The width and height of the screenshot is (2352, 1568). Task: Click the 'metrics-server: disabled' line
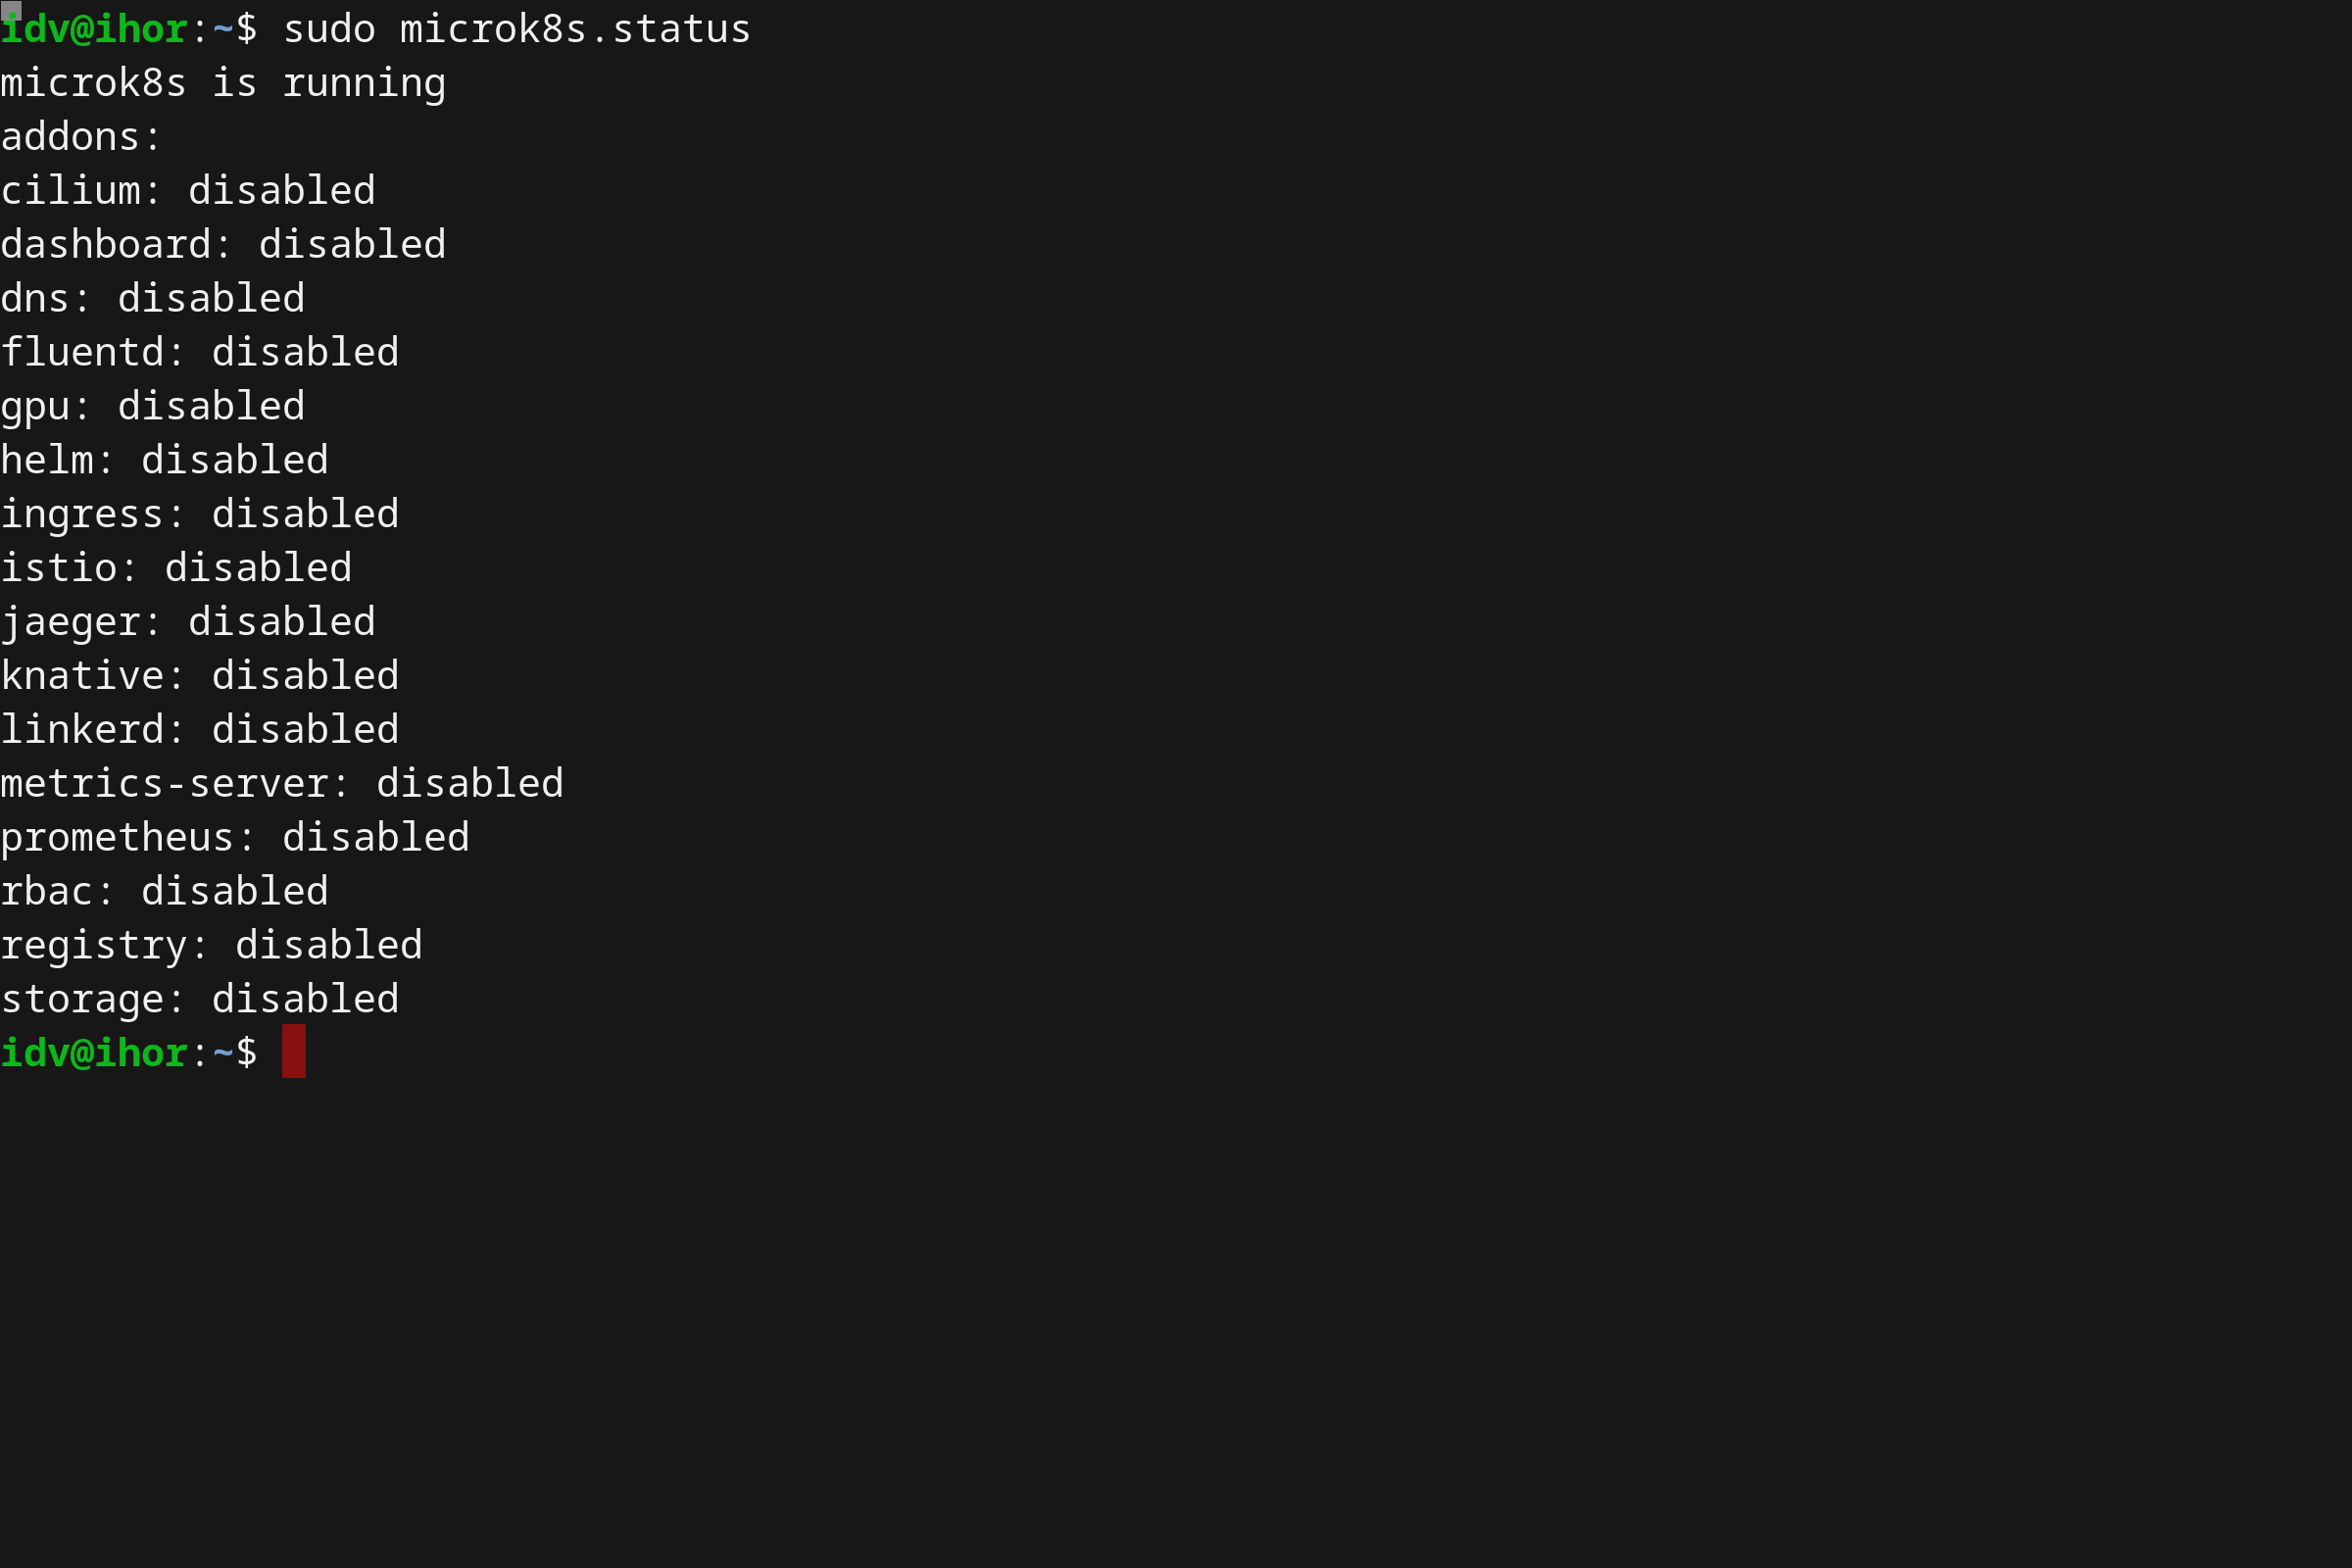click(x=282, y=784)
